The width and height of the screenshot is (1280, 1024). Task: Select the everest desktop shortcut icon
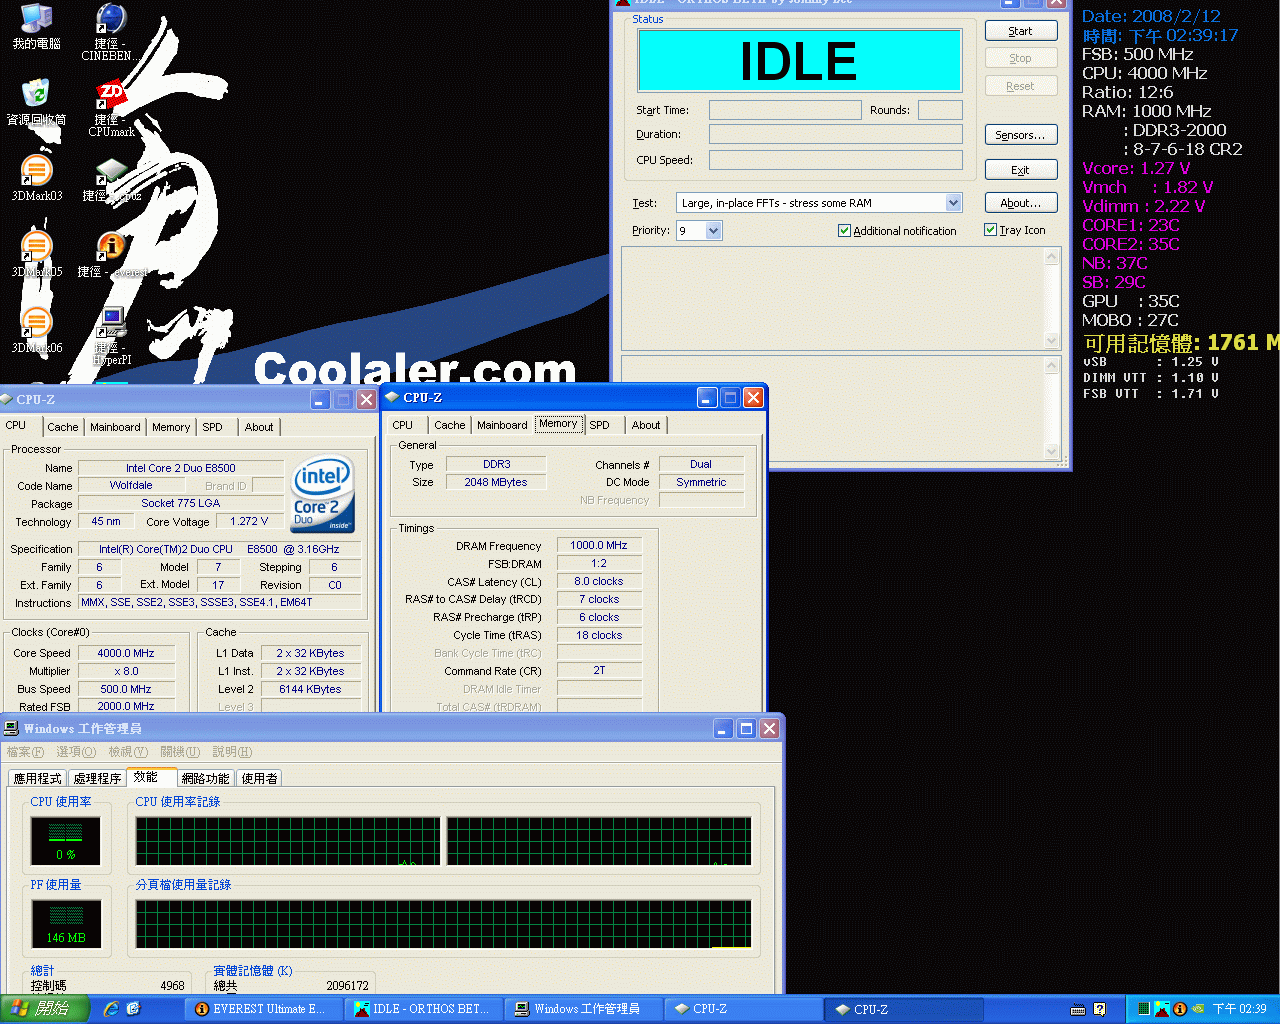point(111,254)
